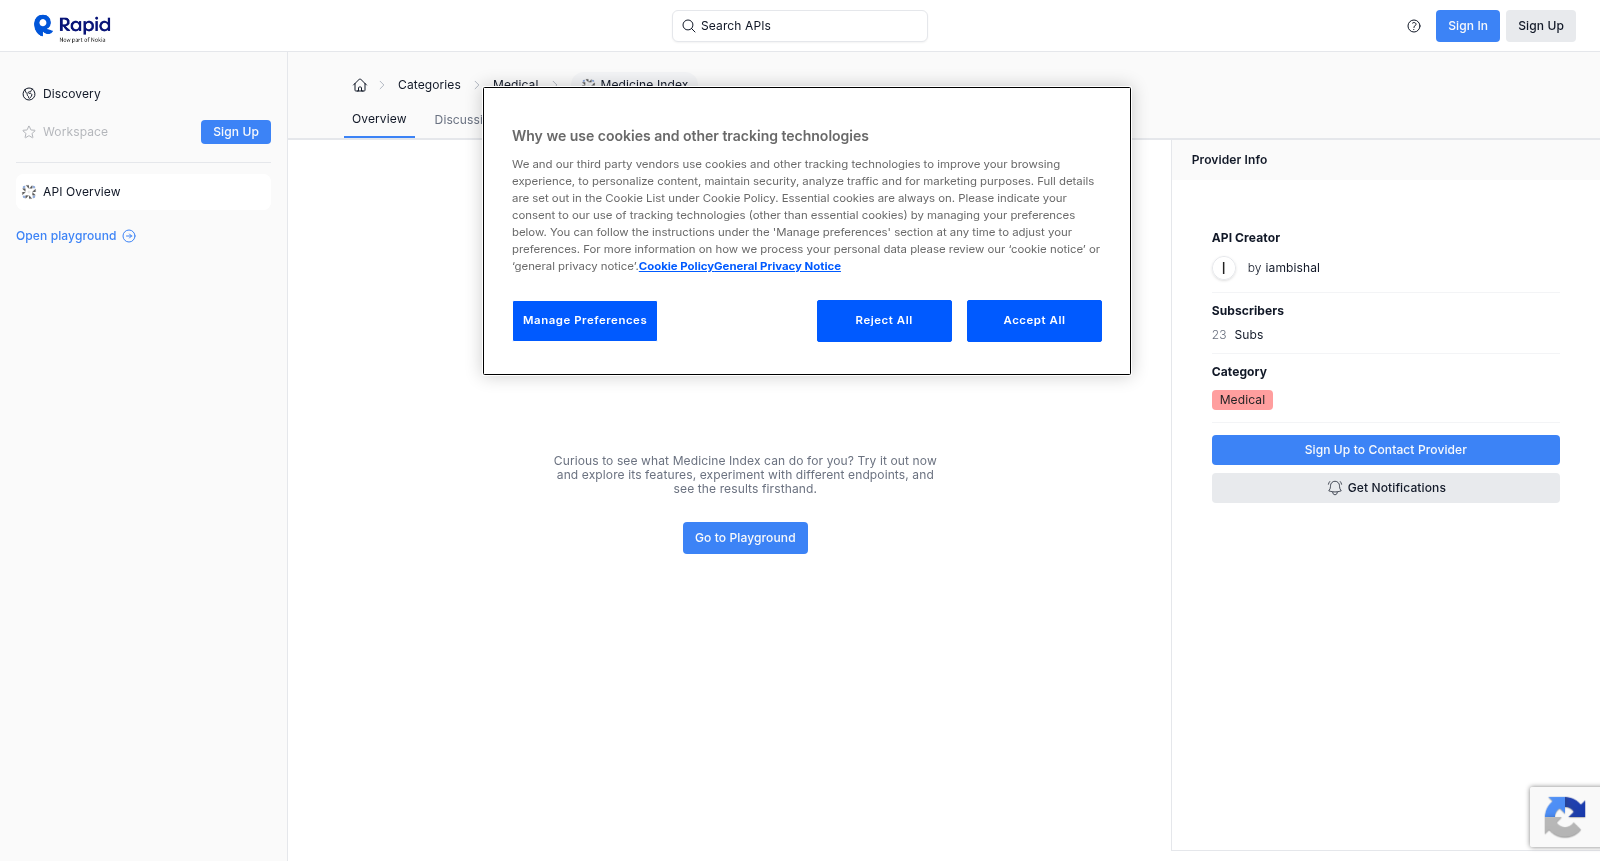Open the Cookie Policy link

(676, 267)
